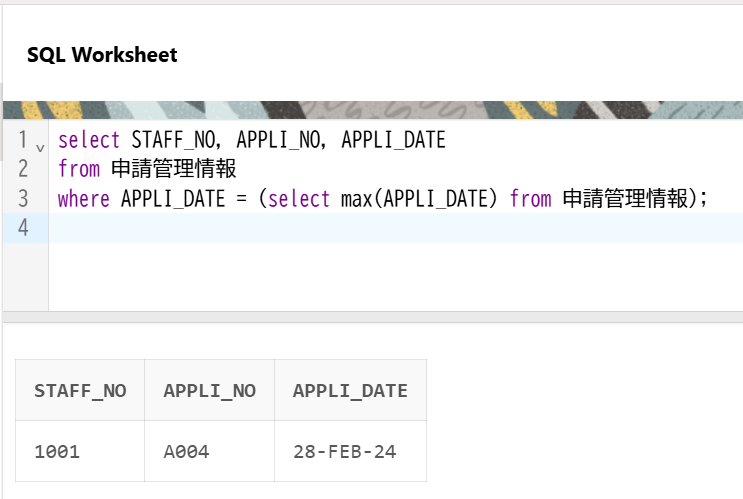Select the APPLI_NO results column header

[209, 390]
